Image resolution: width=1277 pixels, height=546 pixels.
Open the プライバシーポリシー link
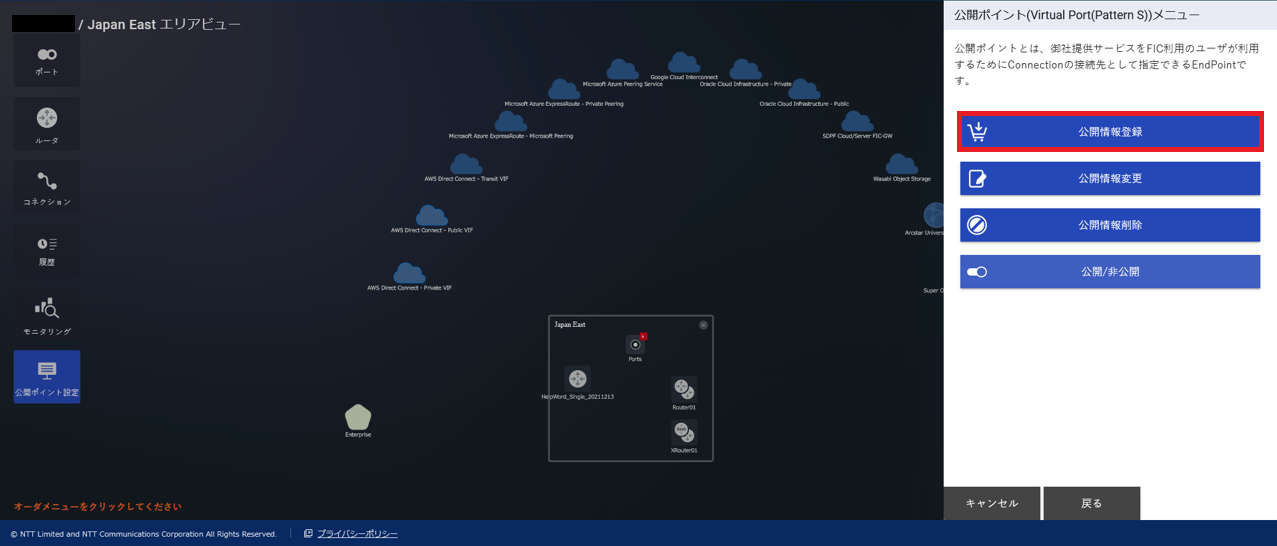click(x=357, y=534)
